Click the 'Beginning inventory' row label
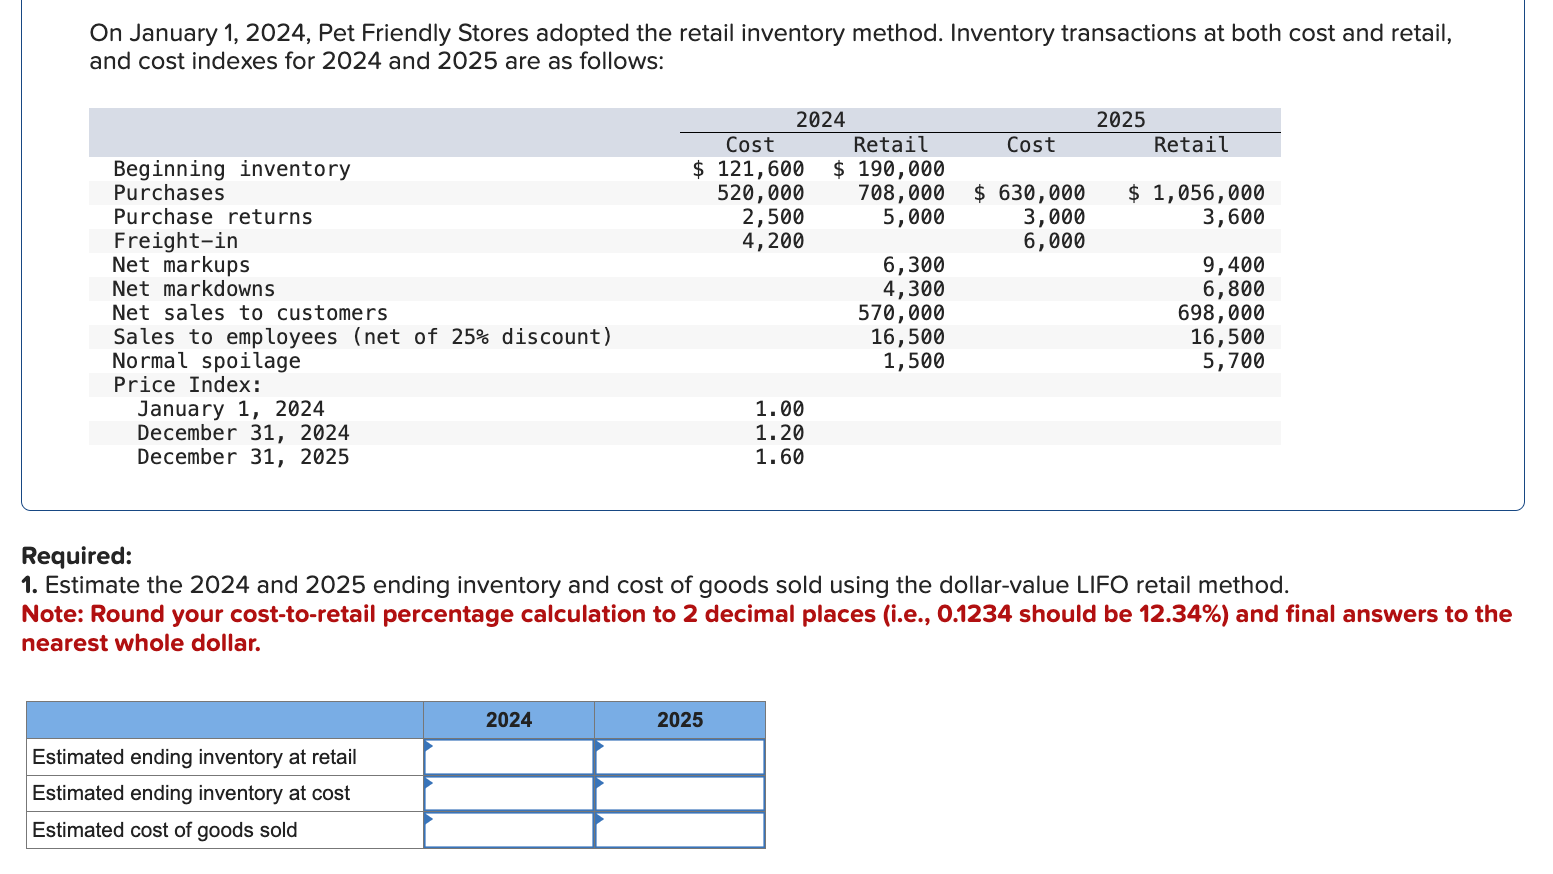The image size is (1553, 874). pyautogui.click(x=232, y=169)
